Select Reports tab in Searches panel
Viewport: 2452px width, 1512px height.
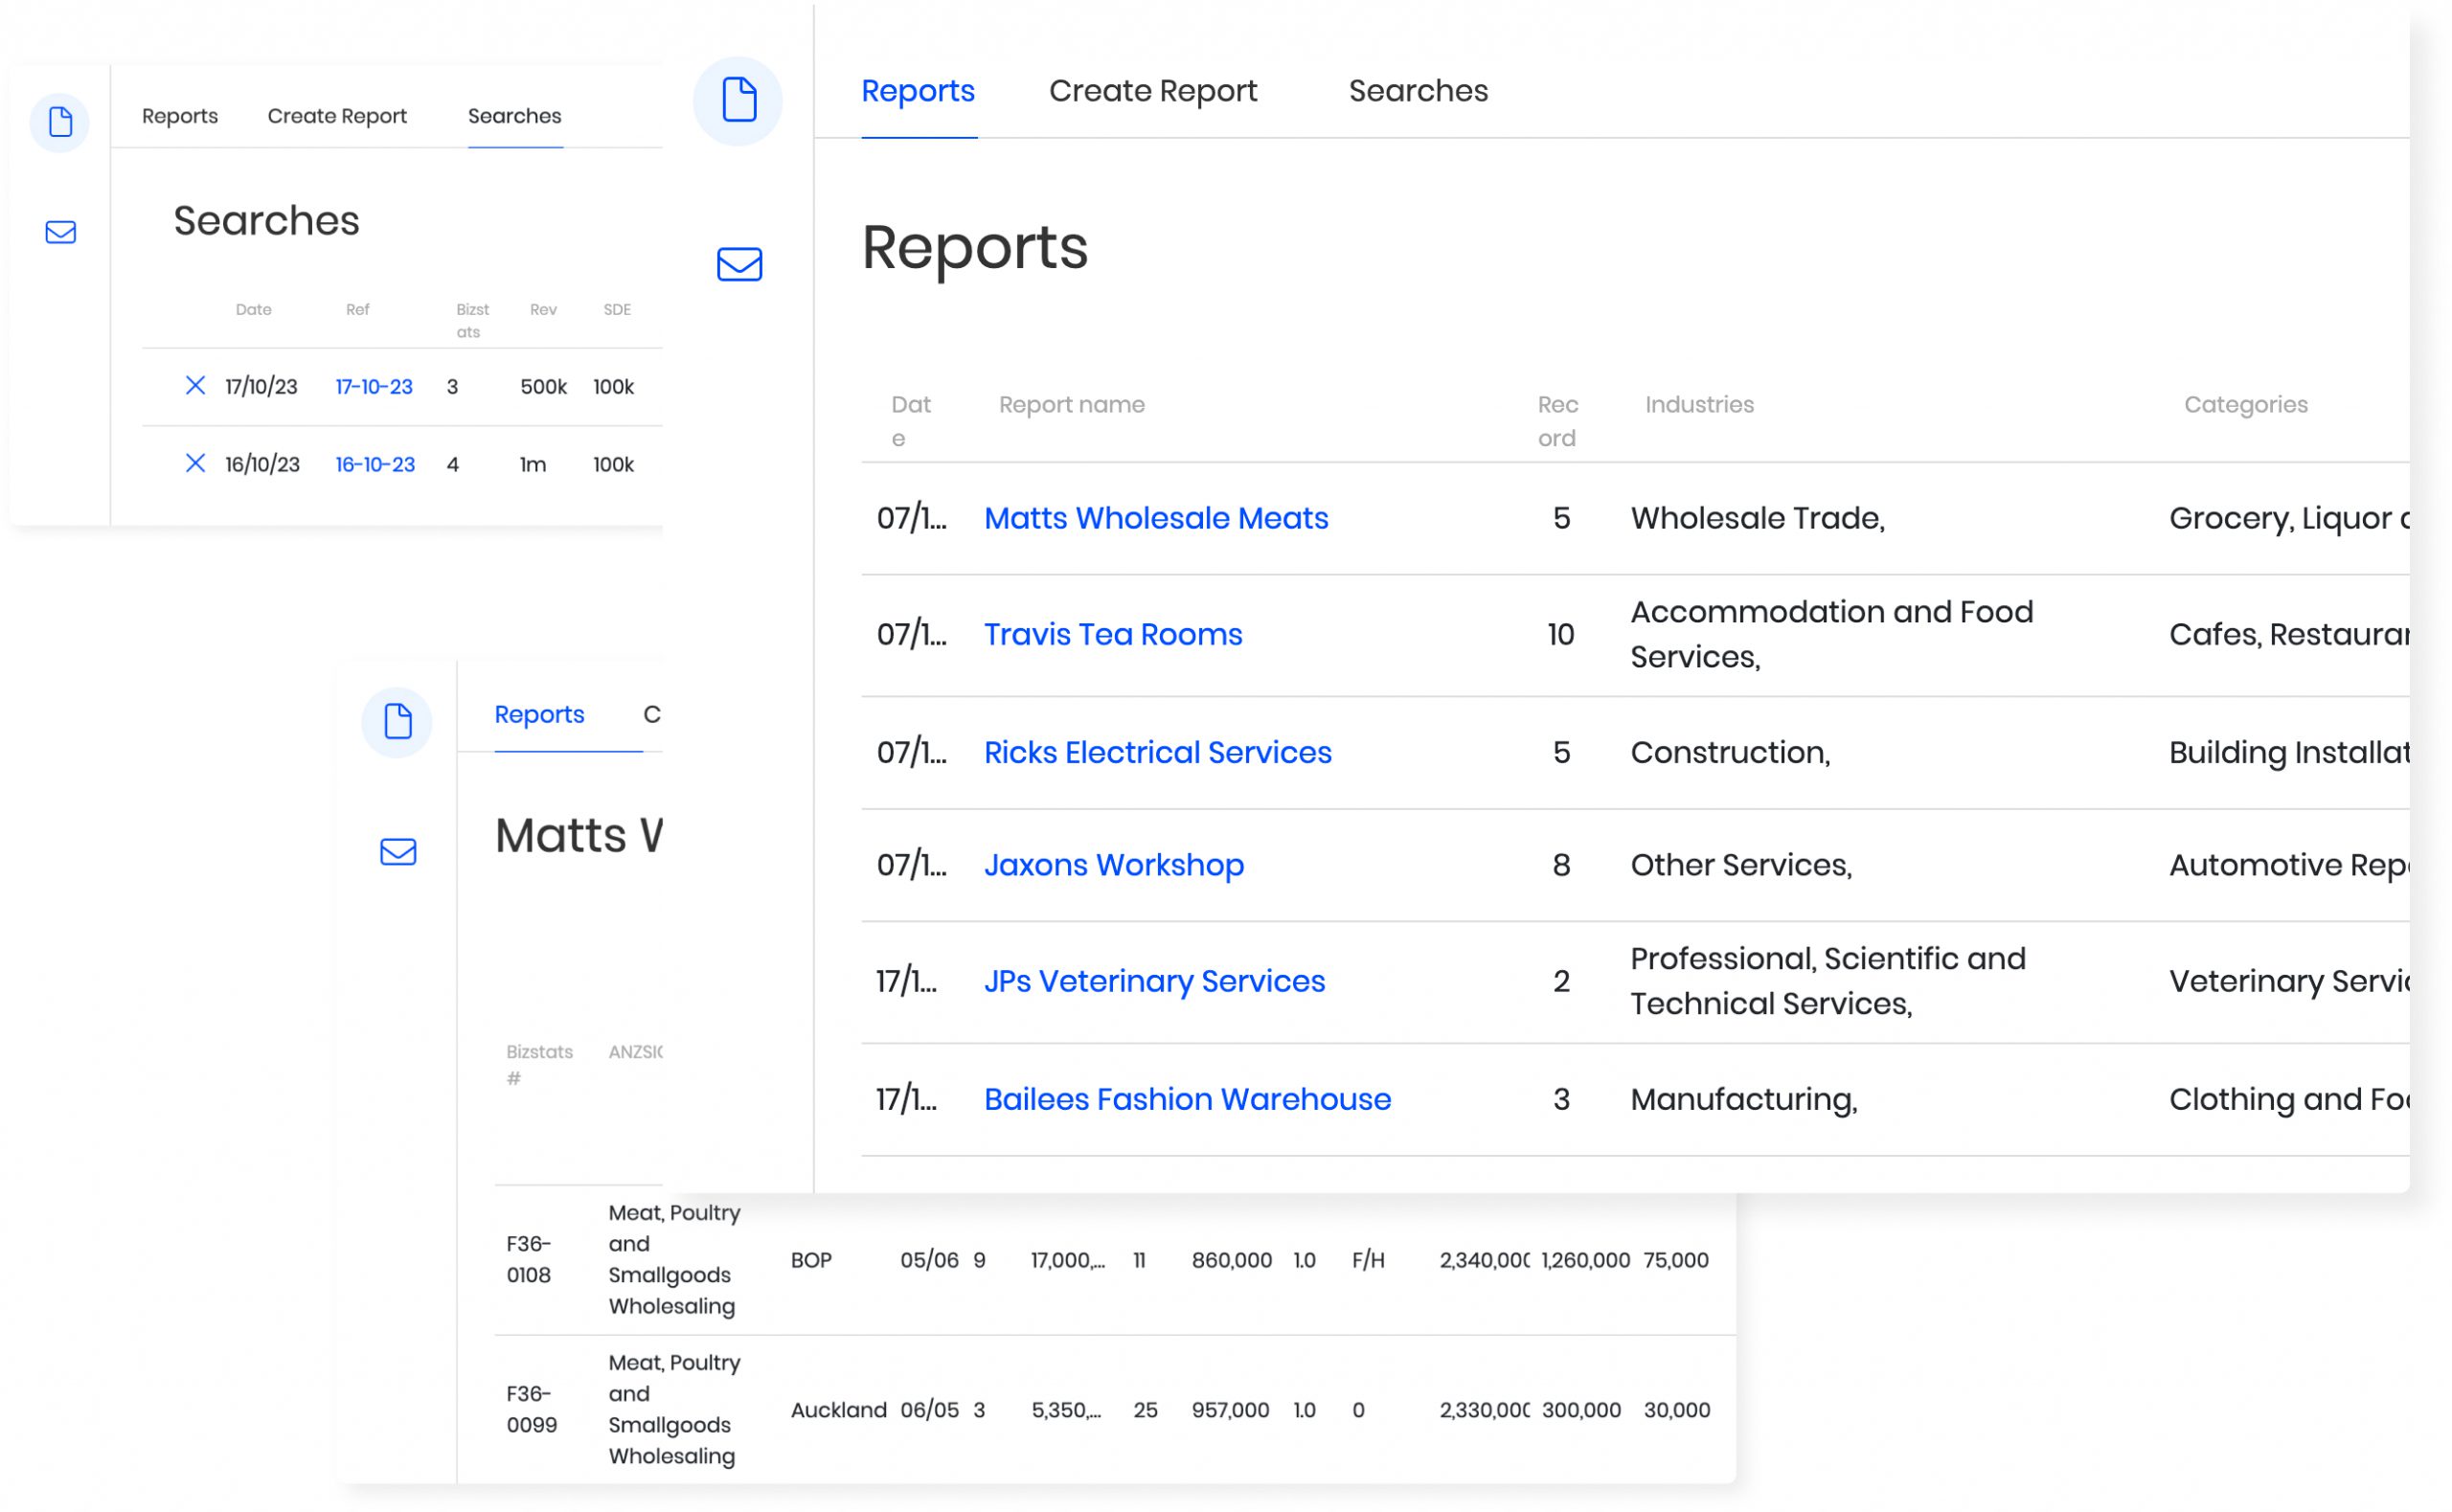(x=180, y=116)
